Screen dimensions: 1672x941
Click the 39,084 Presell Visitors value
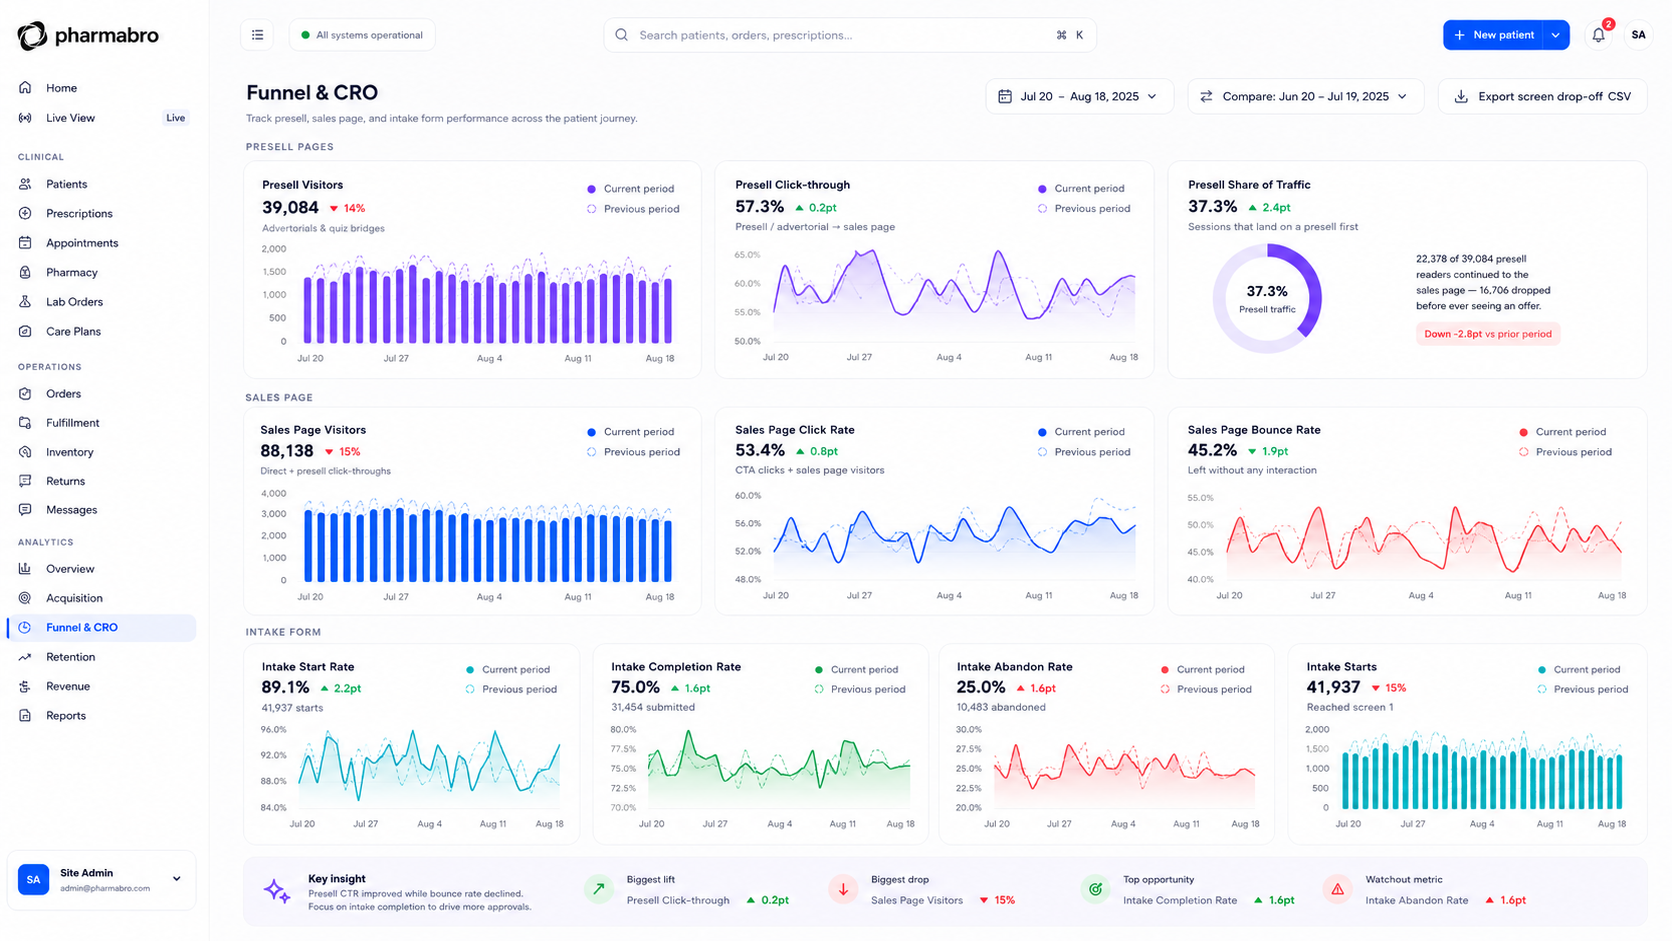290,208
